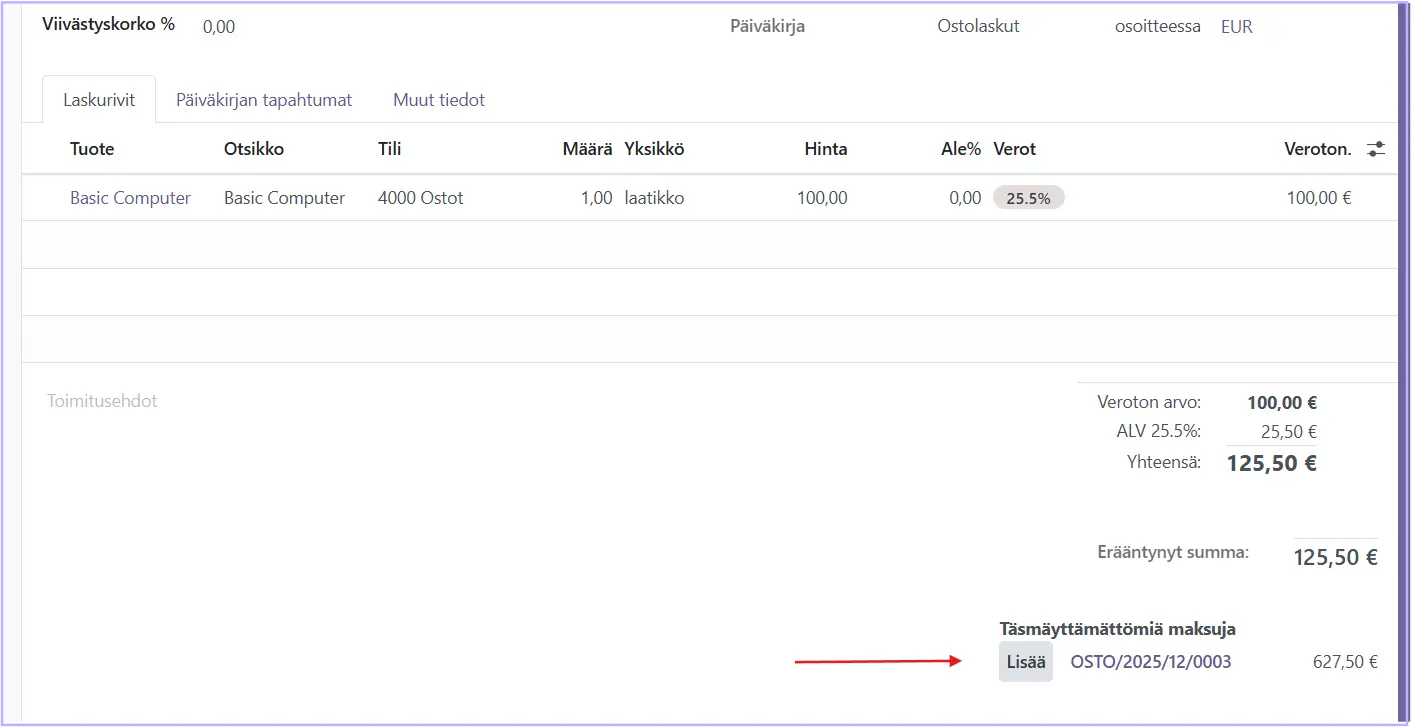Select the Laskurivit tab

(x=99, y=100)
